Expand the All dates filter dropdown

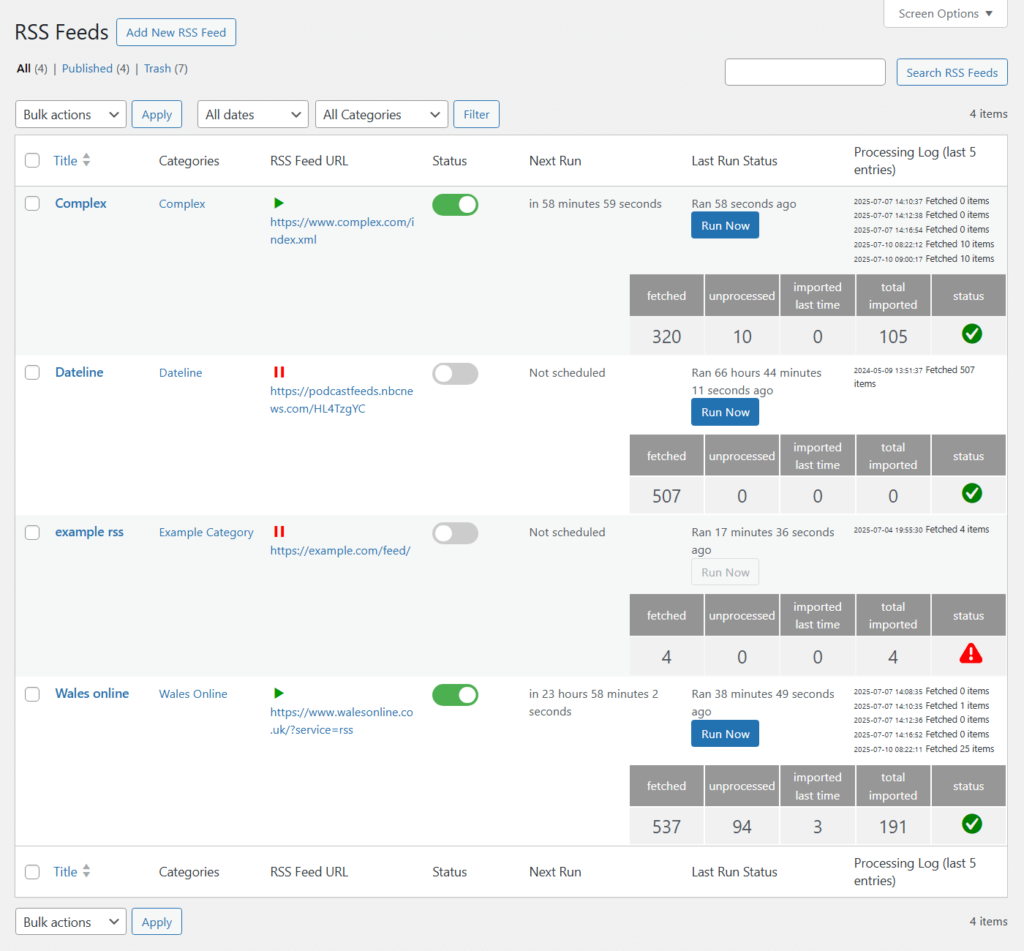click(x=253, y=115)
